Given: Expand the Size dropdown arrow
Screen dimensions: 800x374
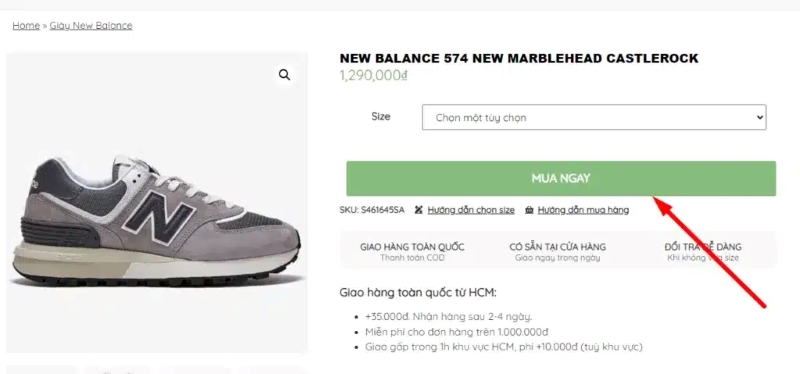Looking at the screenshot, I should point(760,117).
